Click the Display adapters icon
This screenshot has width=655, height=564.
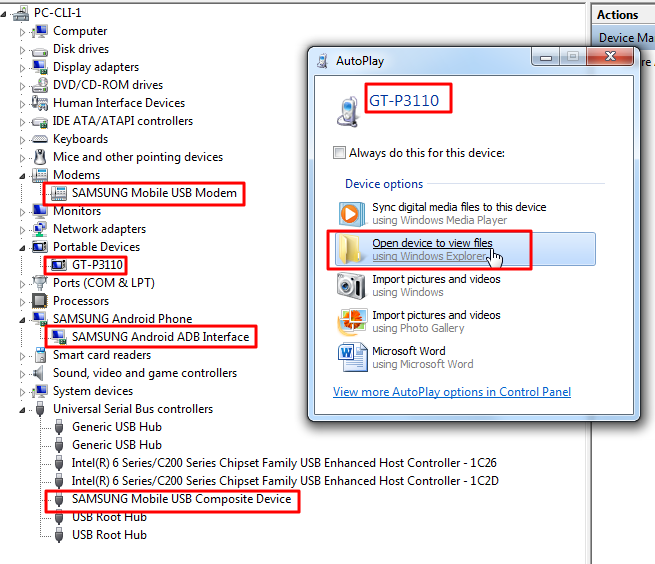(x=41, y=67)
